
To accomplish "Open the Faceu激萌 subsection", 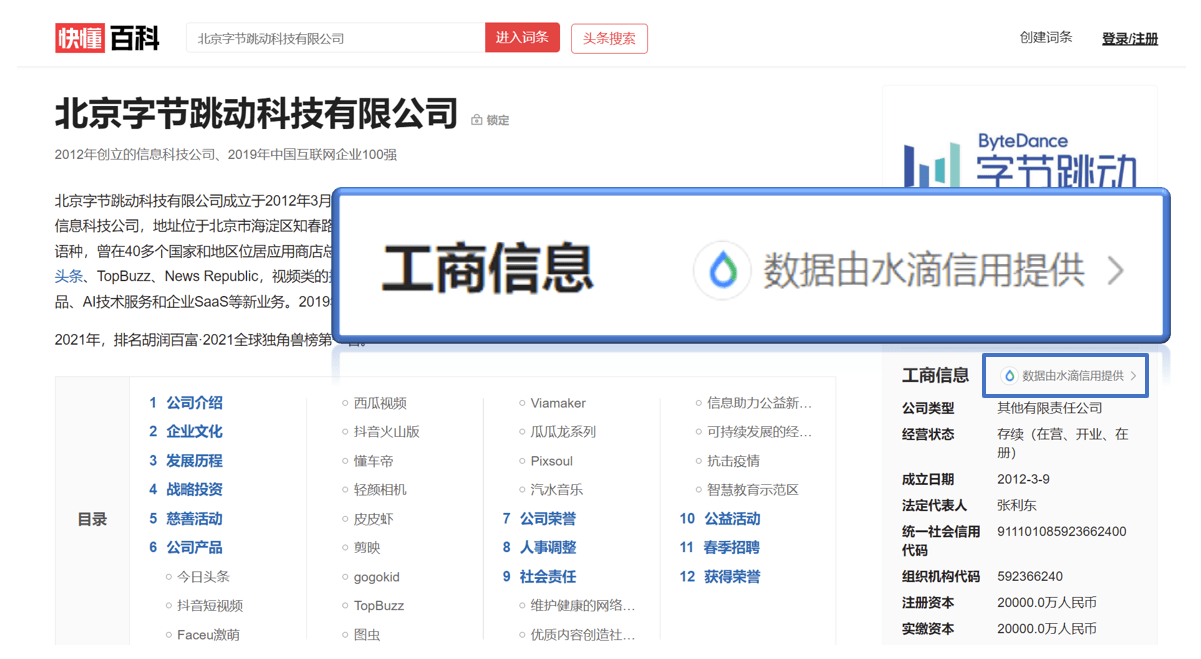I will point(208,635).
